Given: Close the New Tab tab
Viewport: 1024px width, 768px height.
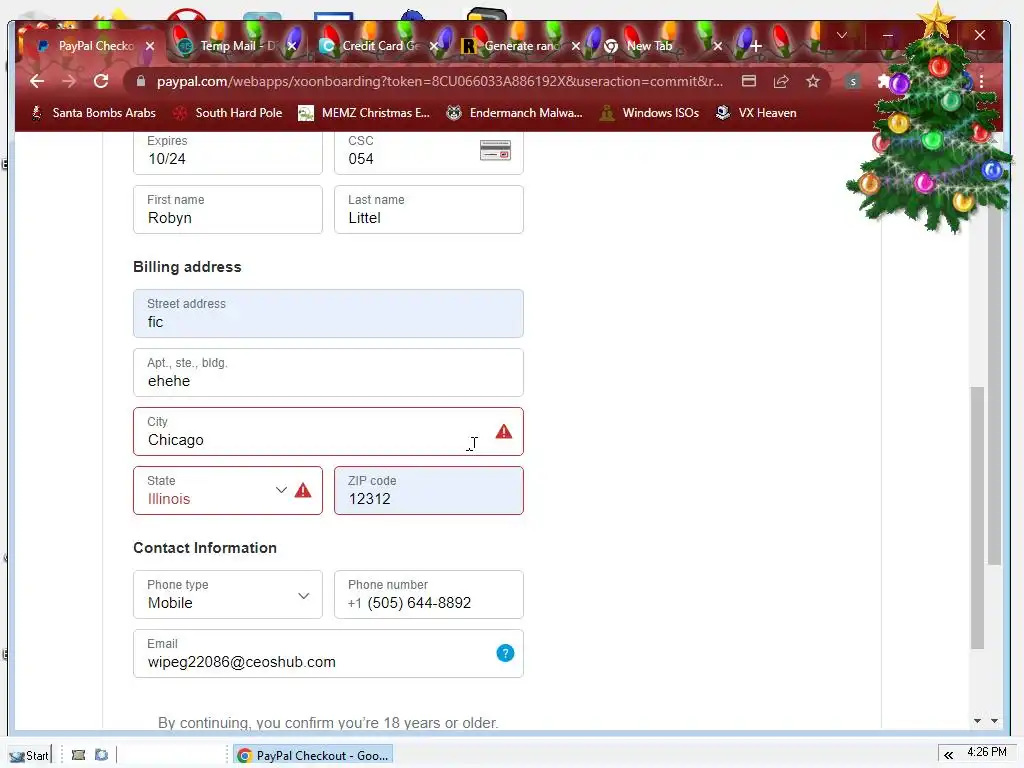Looking at the screenshot, I should (x=718, y=46).
